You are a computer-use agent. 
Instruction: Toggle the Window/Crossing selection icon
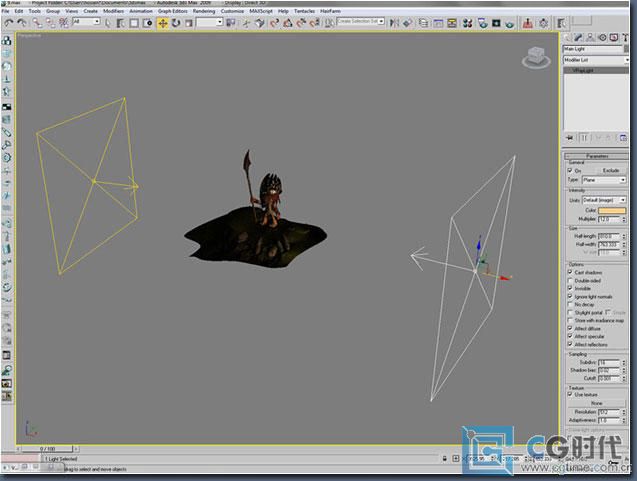[148, 23]
